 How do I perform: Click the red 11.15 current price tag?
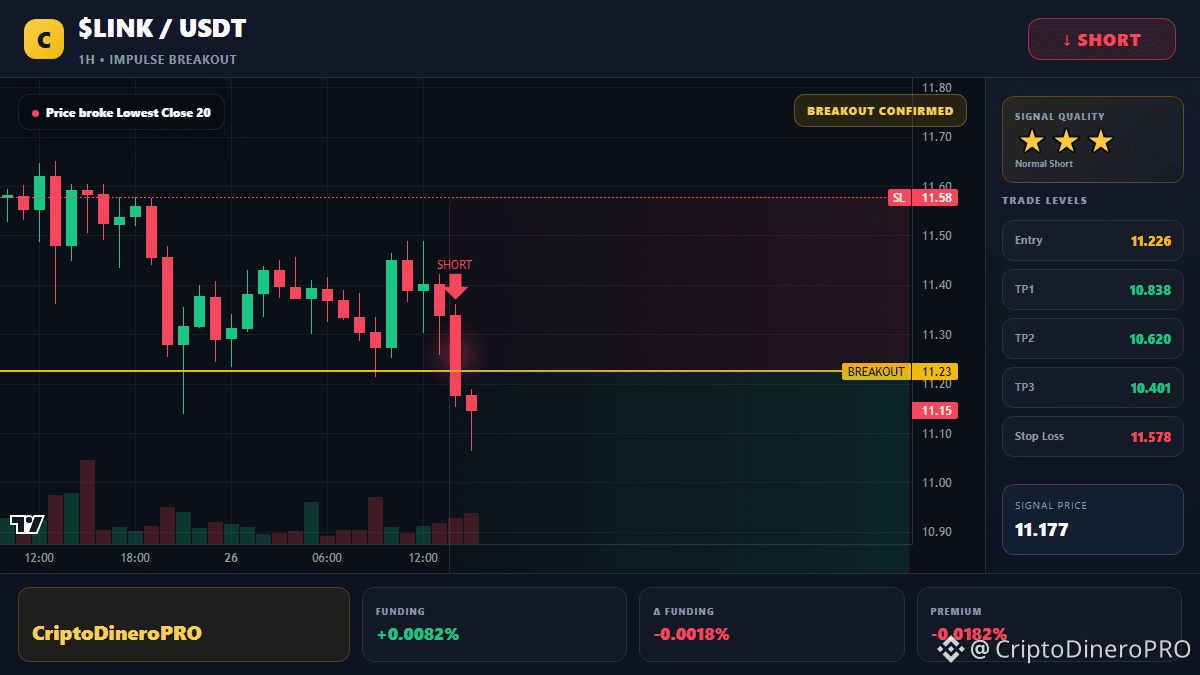click(935, 410)
